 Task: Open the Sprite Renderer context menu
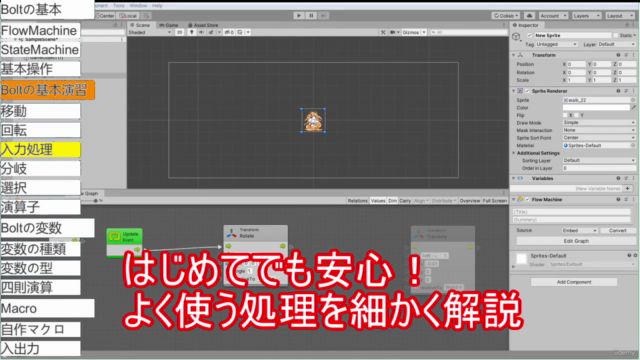pyautogui.click(x=633, y=91)
